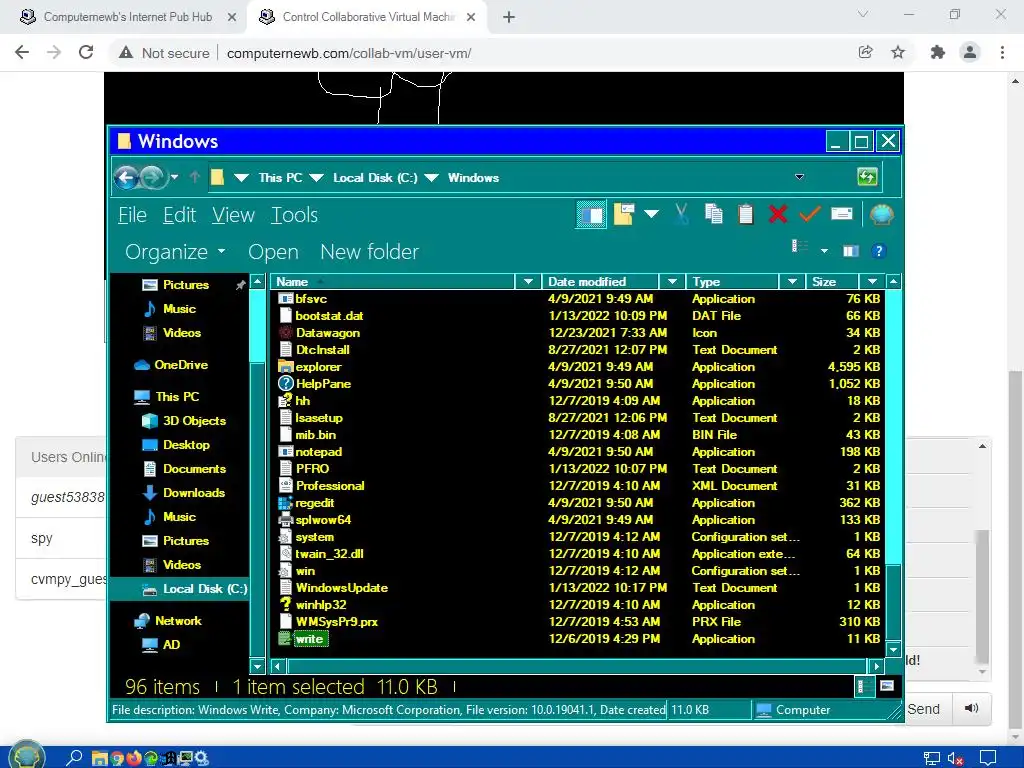The height and width of the screenshot is (768, 1024).
Task: Click the Up arrow beside address bar
Action: [194, 177]
